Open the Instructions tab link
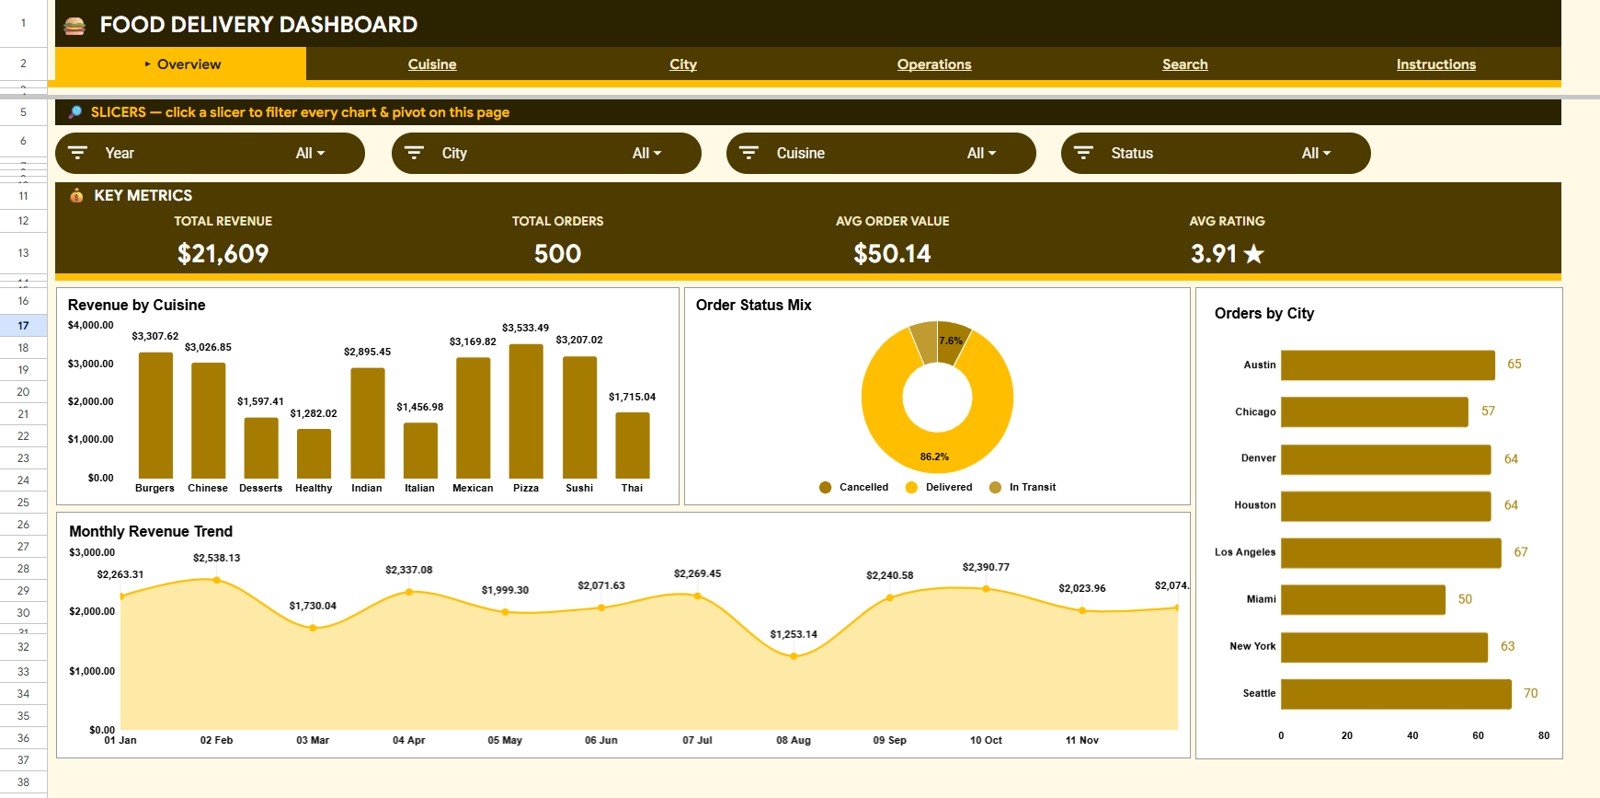 pyautogui.click(x=1436, y=64)
